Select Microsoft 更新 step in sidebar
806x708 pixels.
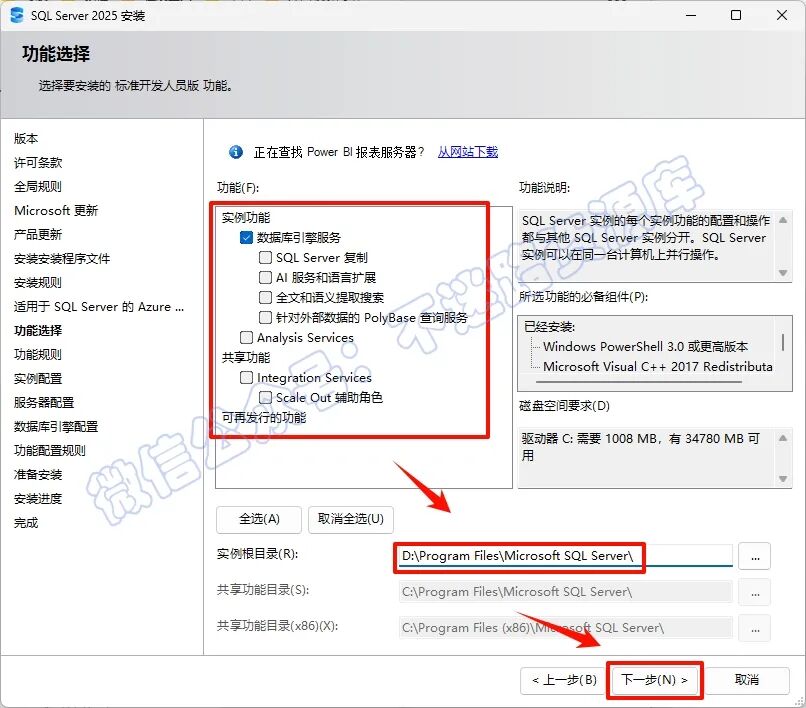tap(56, 210)
